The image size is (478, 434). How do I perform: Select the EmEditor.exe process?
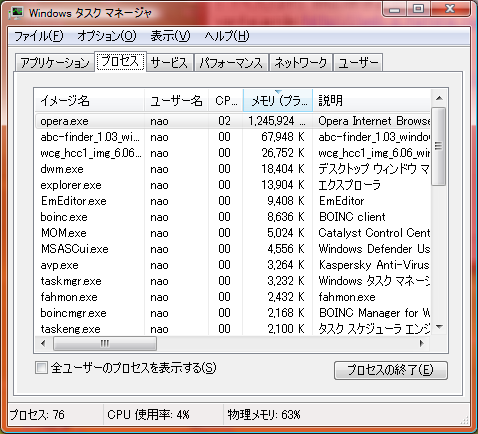pos(233,201)
